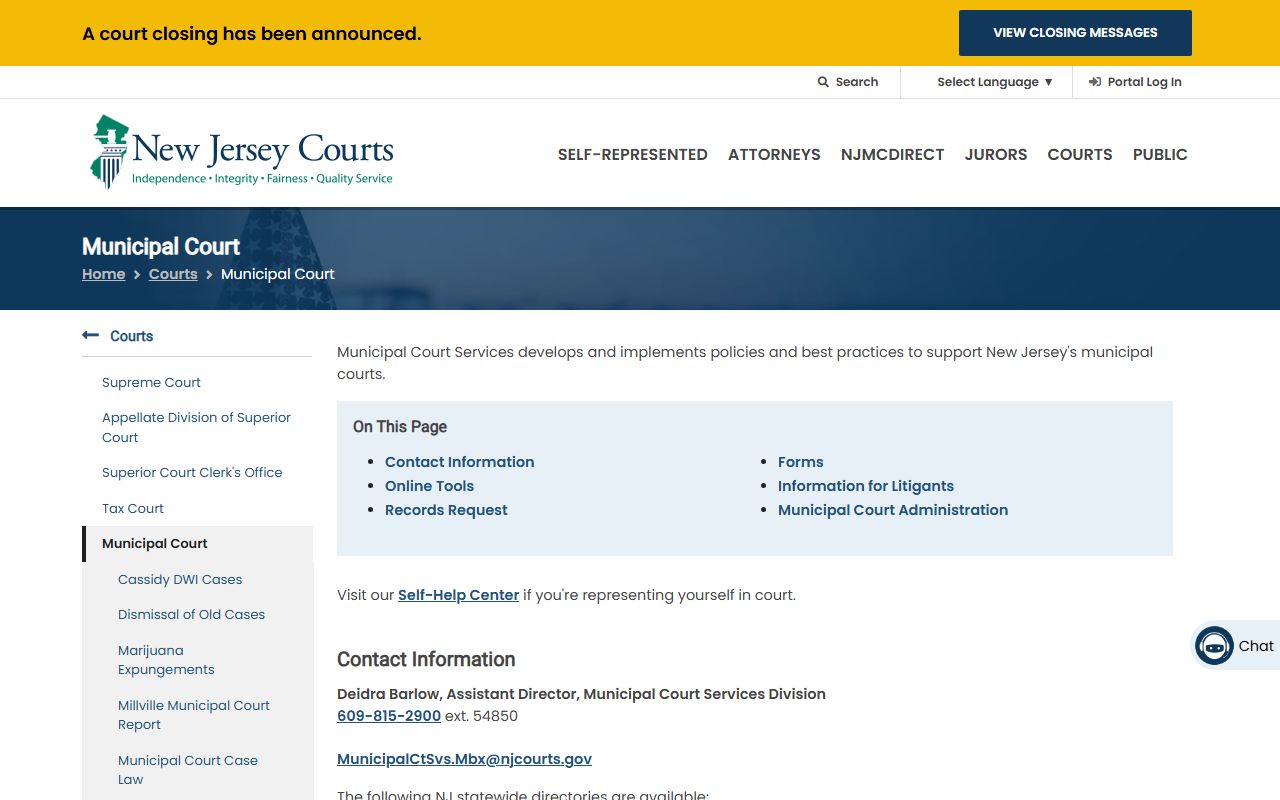Jump to Records Request section
The width and height of the screenshot is (1280, 800).
(x=446, y=510)
